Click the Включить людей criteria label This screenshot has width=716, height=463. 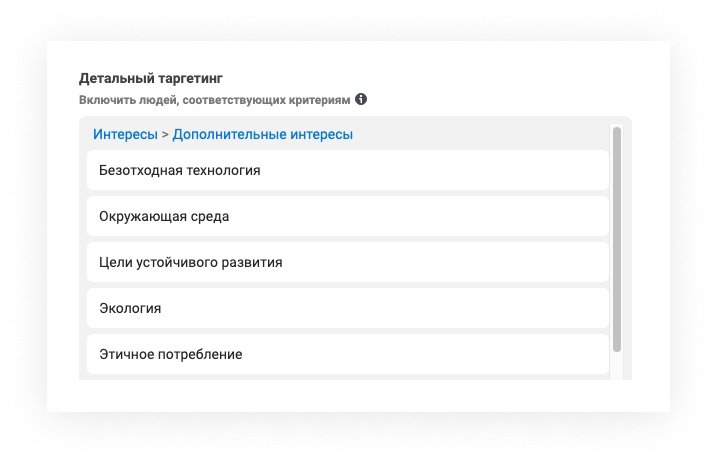pos(214,100)
